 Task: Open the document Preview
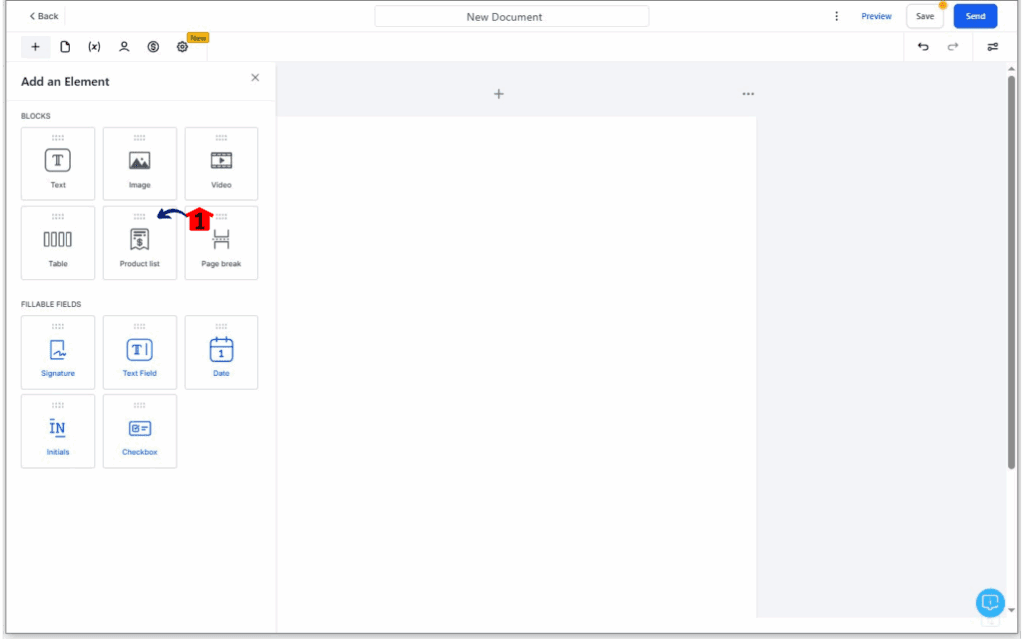pos(876,16)
